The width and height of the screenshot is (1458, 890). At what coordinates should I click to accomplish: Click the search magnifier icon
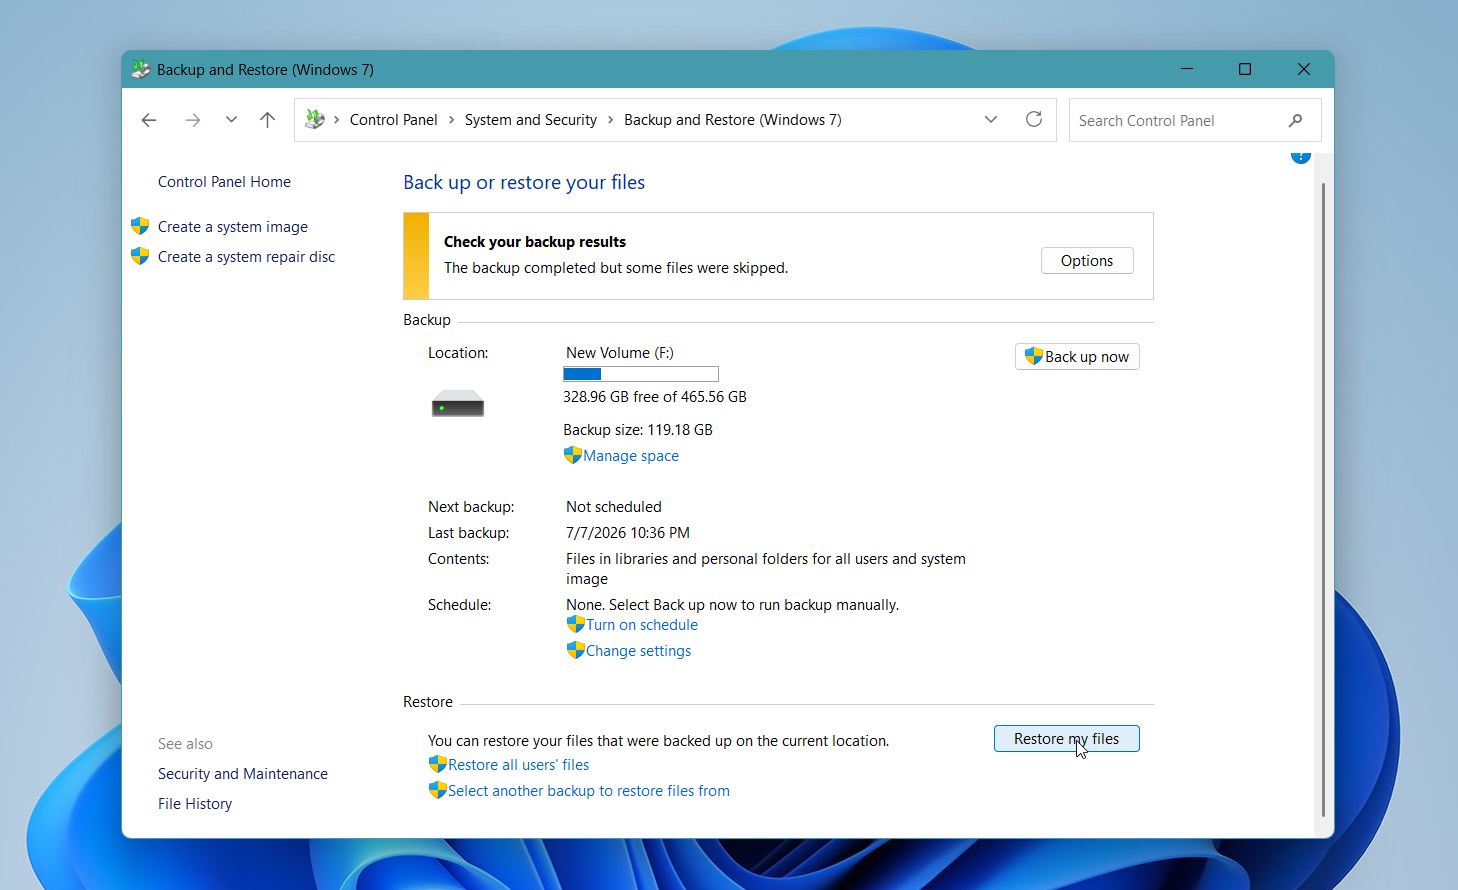tap(1296, 120)
